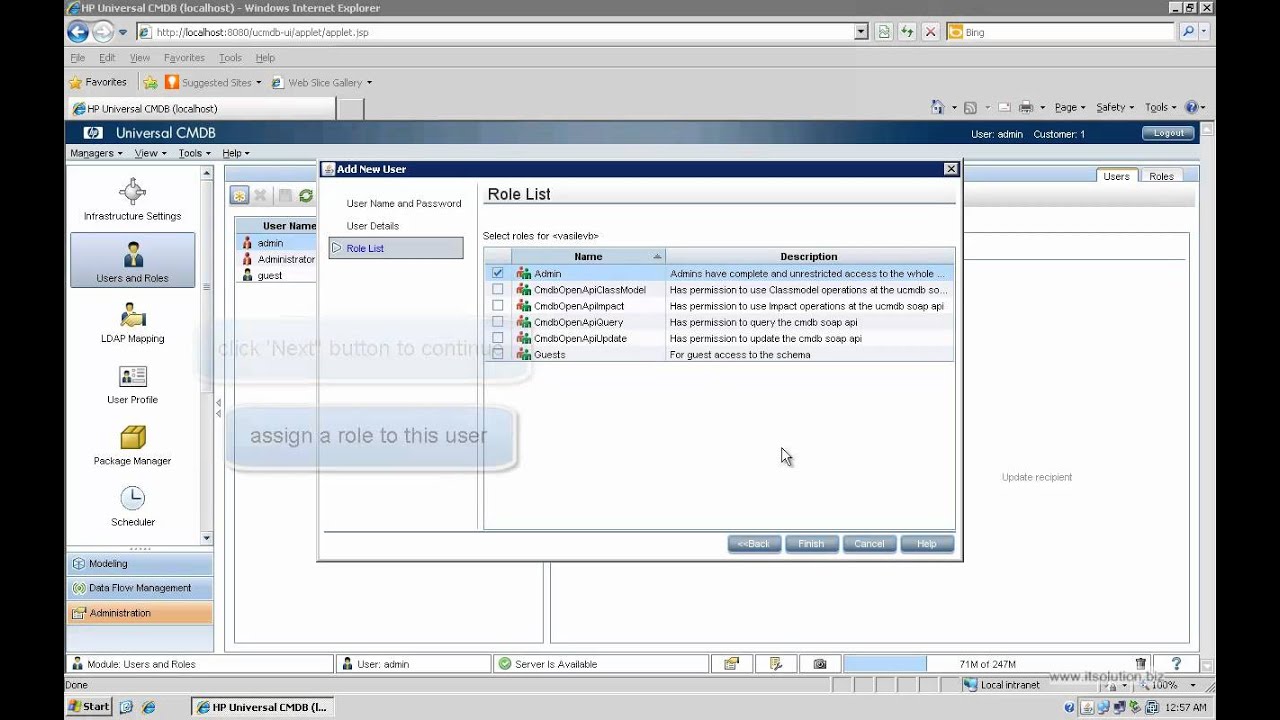1280x720 pixels.
Task: Click IE Print icon in command bar
Action: [1026, 107]
